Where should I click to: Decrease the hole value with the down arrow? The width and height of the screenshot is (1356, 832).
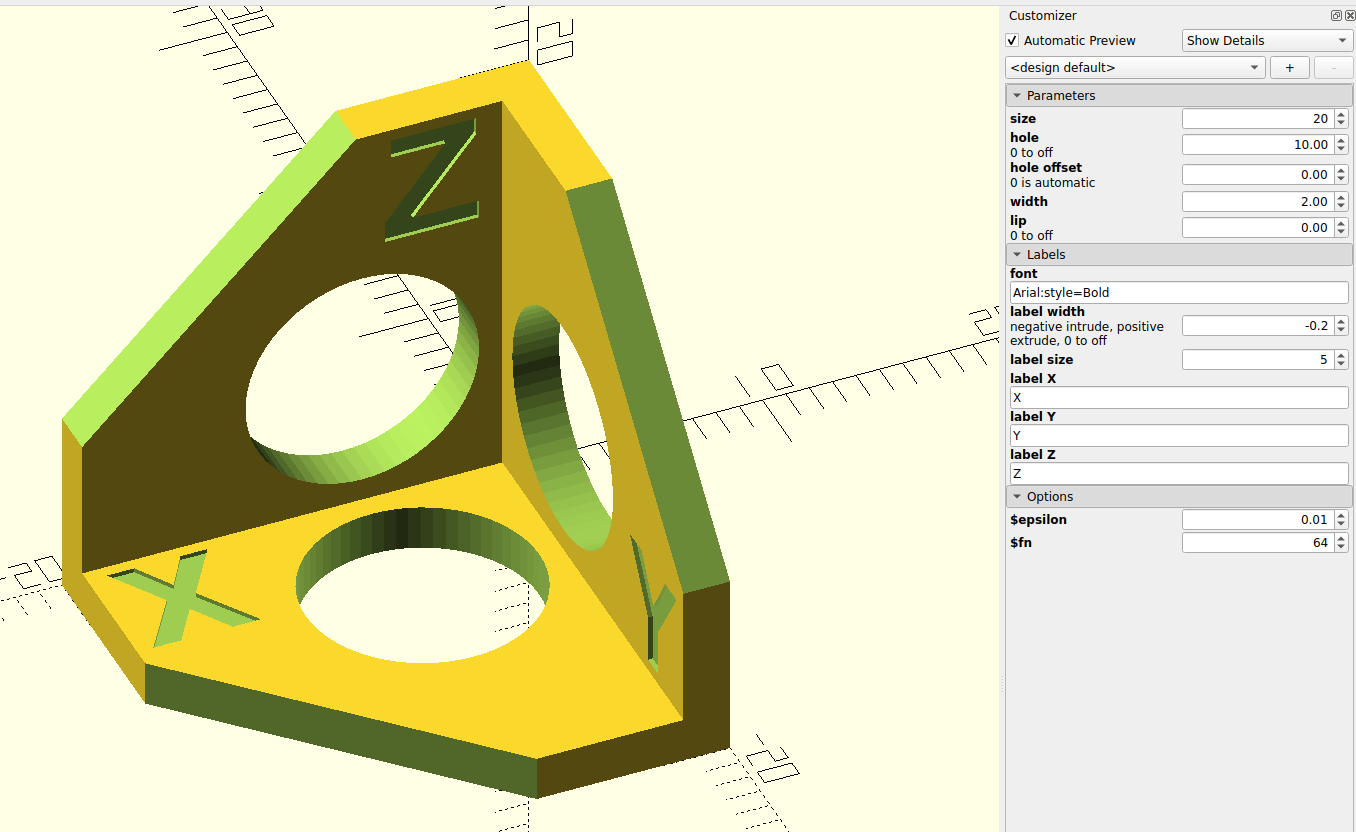(x=1341, y=148)
